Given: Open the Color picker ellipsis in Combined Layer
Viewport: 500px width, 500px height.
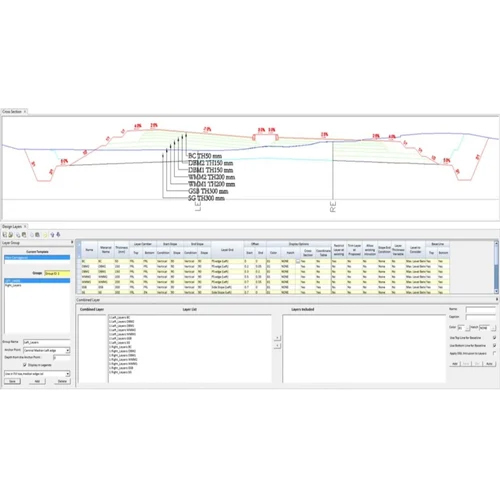Looking at the screenshot, I should [467, 328].
